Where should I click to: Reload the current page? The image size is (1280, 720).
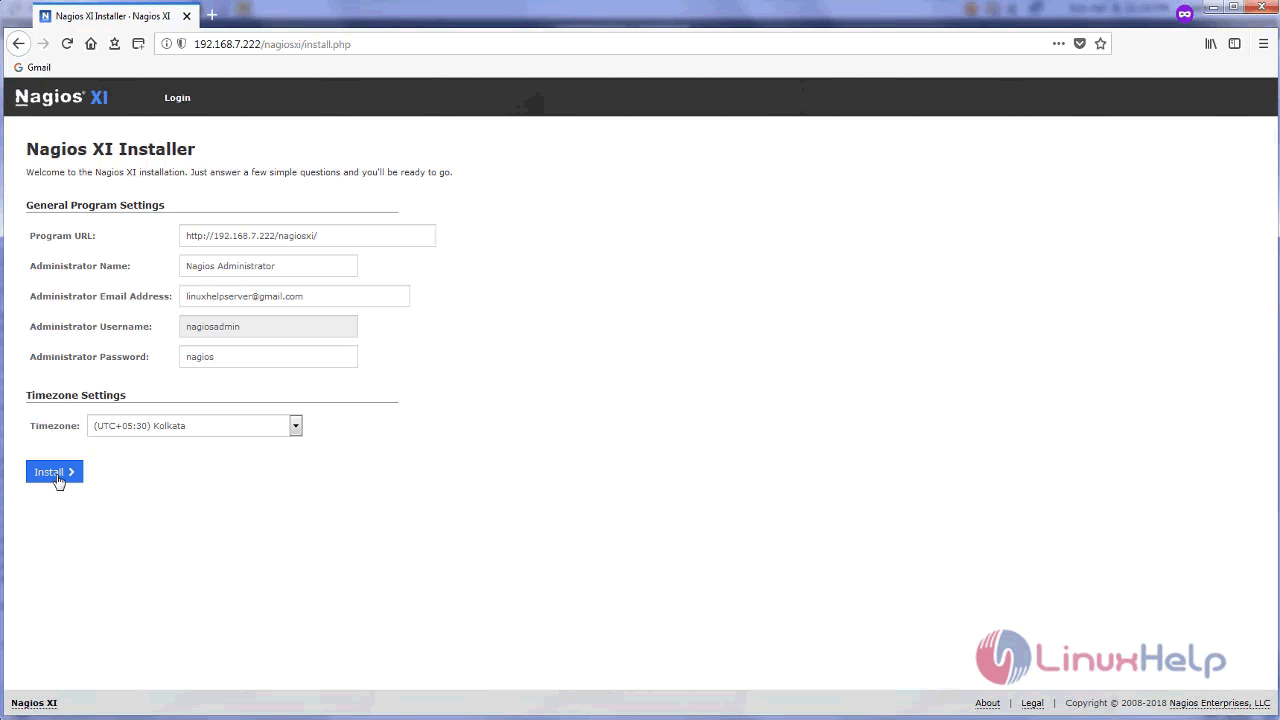click(67, 44)
